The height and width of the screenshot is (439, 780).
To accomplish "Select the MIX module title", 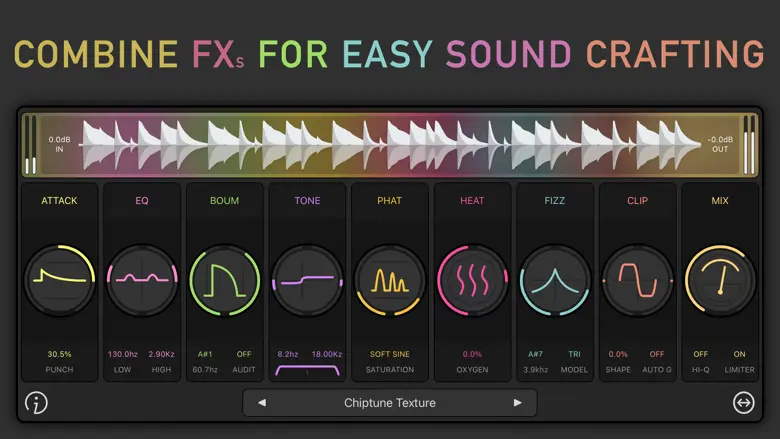I will click(720, 200).
